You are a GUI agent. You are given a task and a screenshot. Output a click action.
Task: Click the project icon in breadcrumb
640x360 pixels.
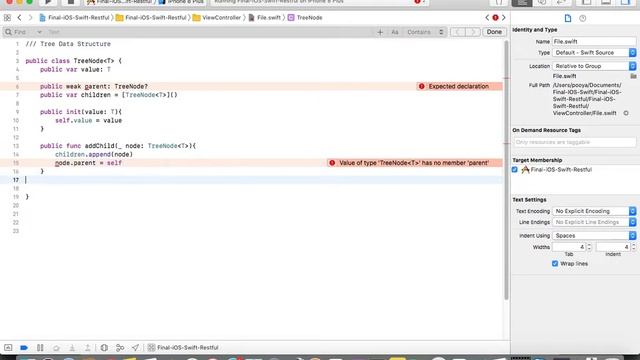[x=42, y=18]
